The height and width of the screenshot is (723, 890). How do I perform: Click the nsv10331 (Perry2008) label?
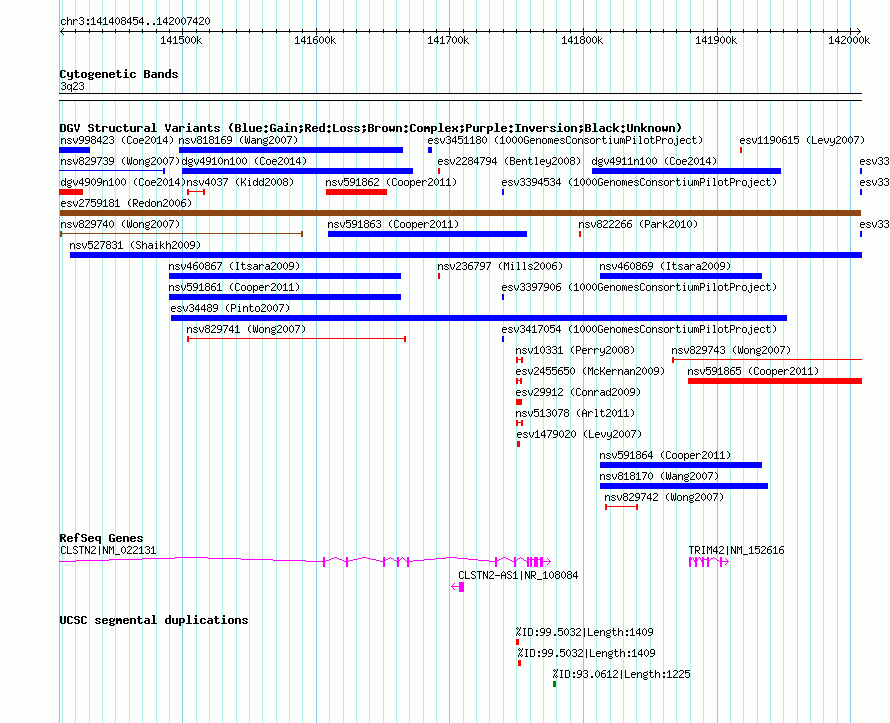[576, 350]
